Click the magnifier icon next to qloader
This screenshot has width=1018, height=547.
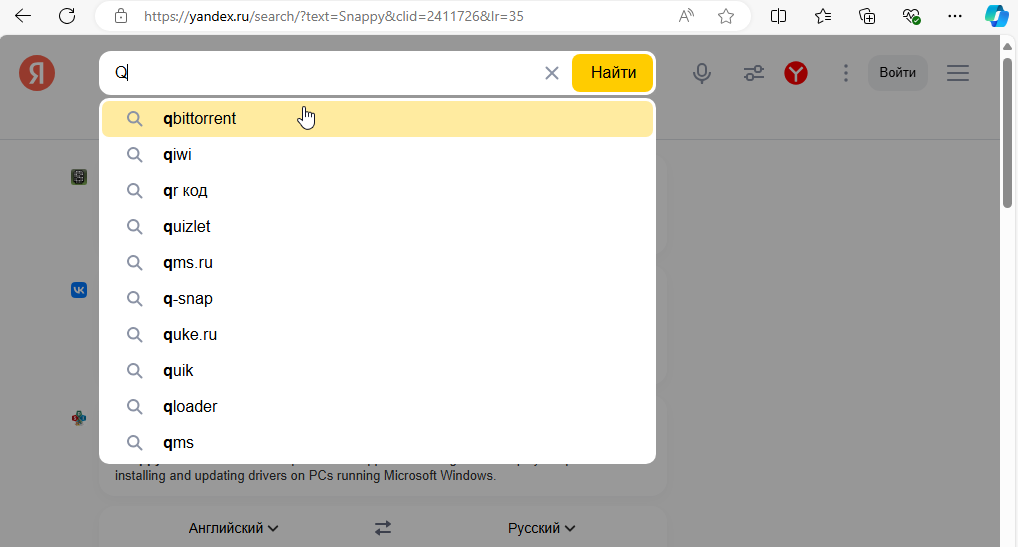(x=134, y=406)
